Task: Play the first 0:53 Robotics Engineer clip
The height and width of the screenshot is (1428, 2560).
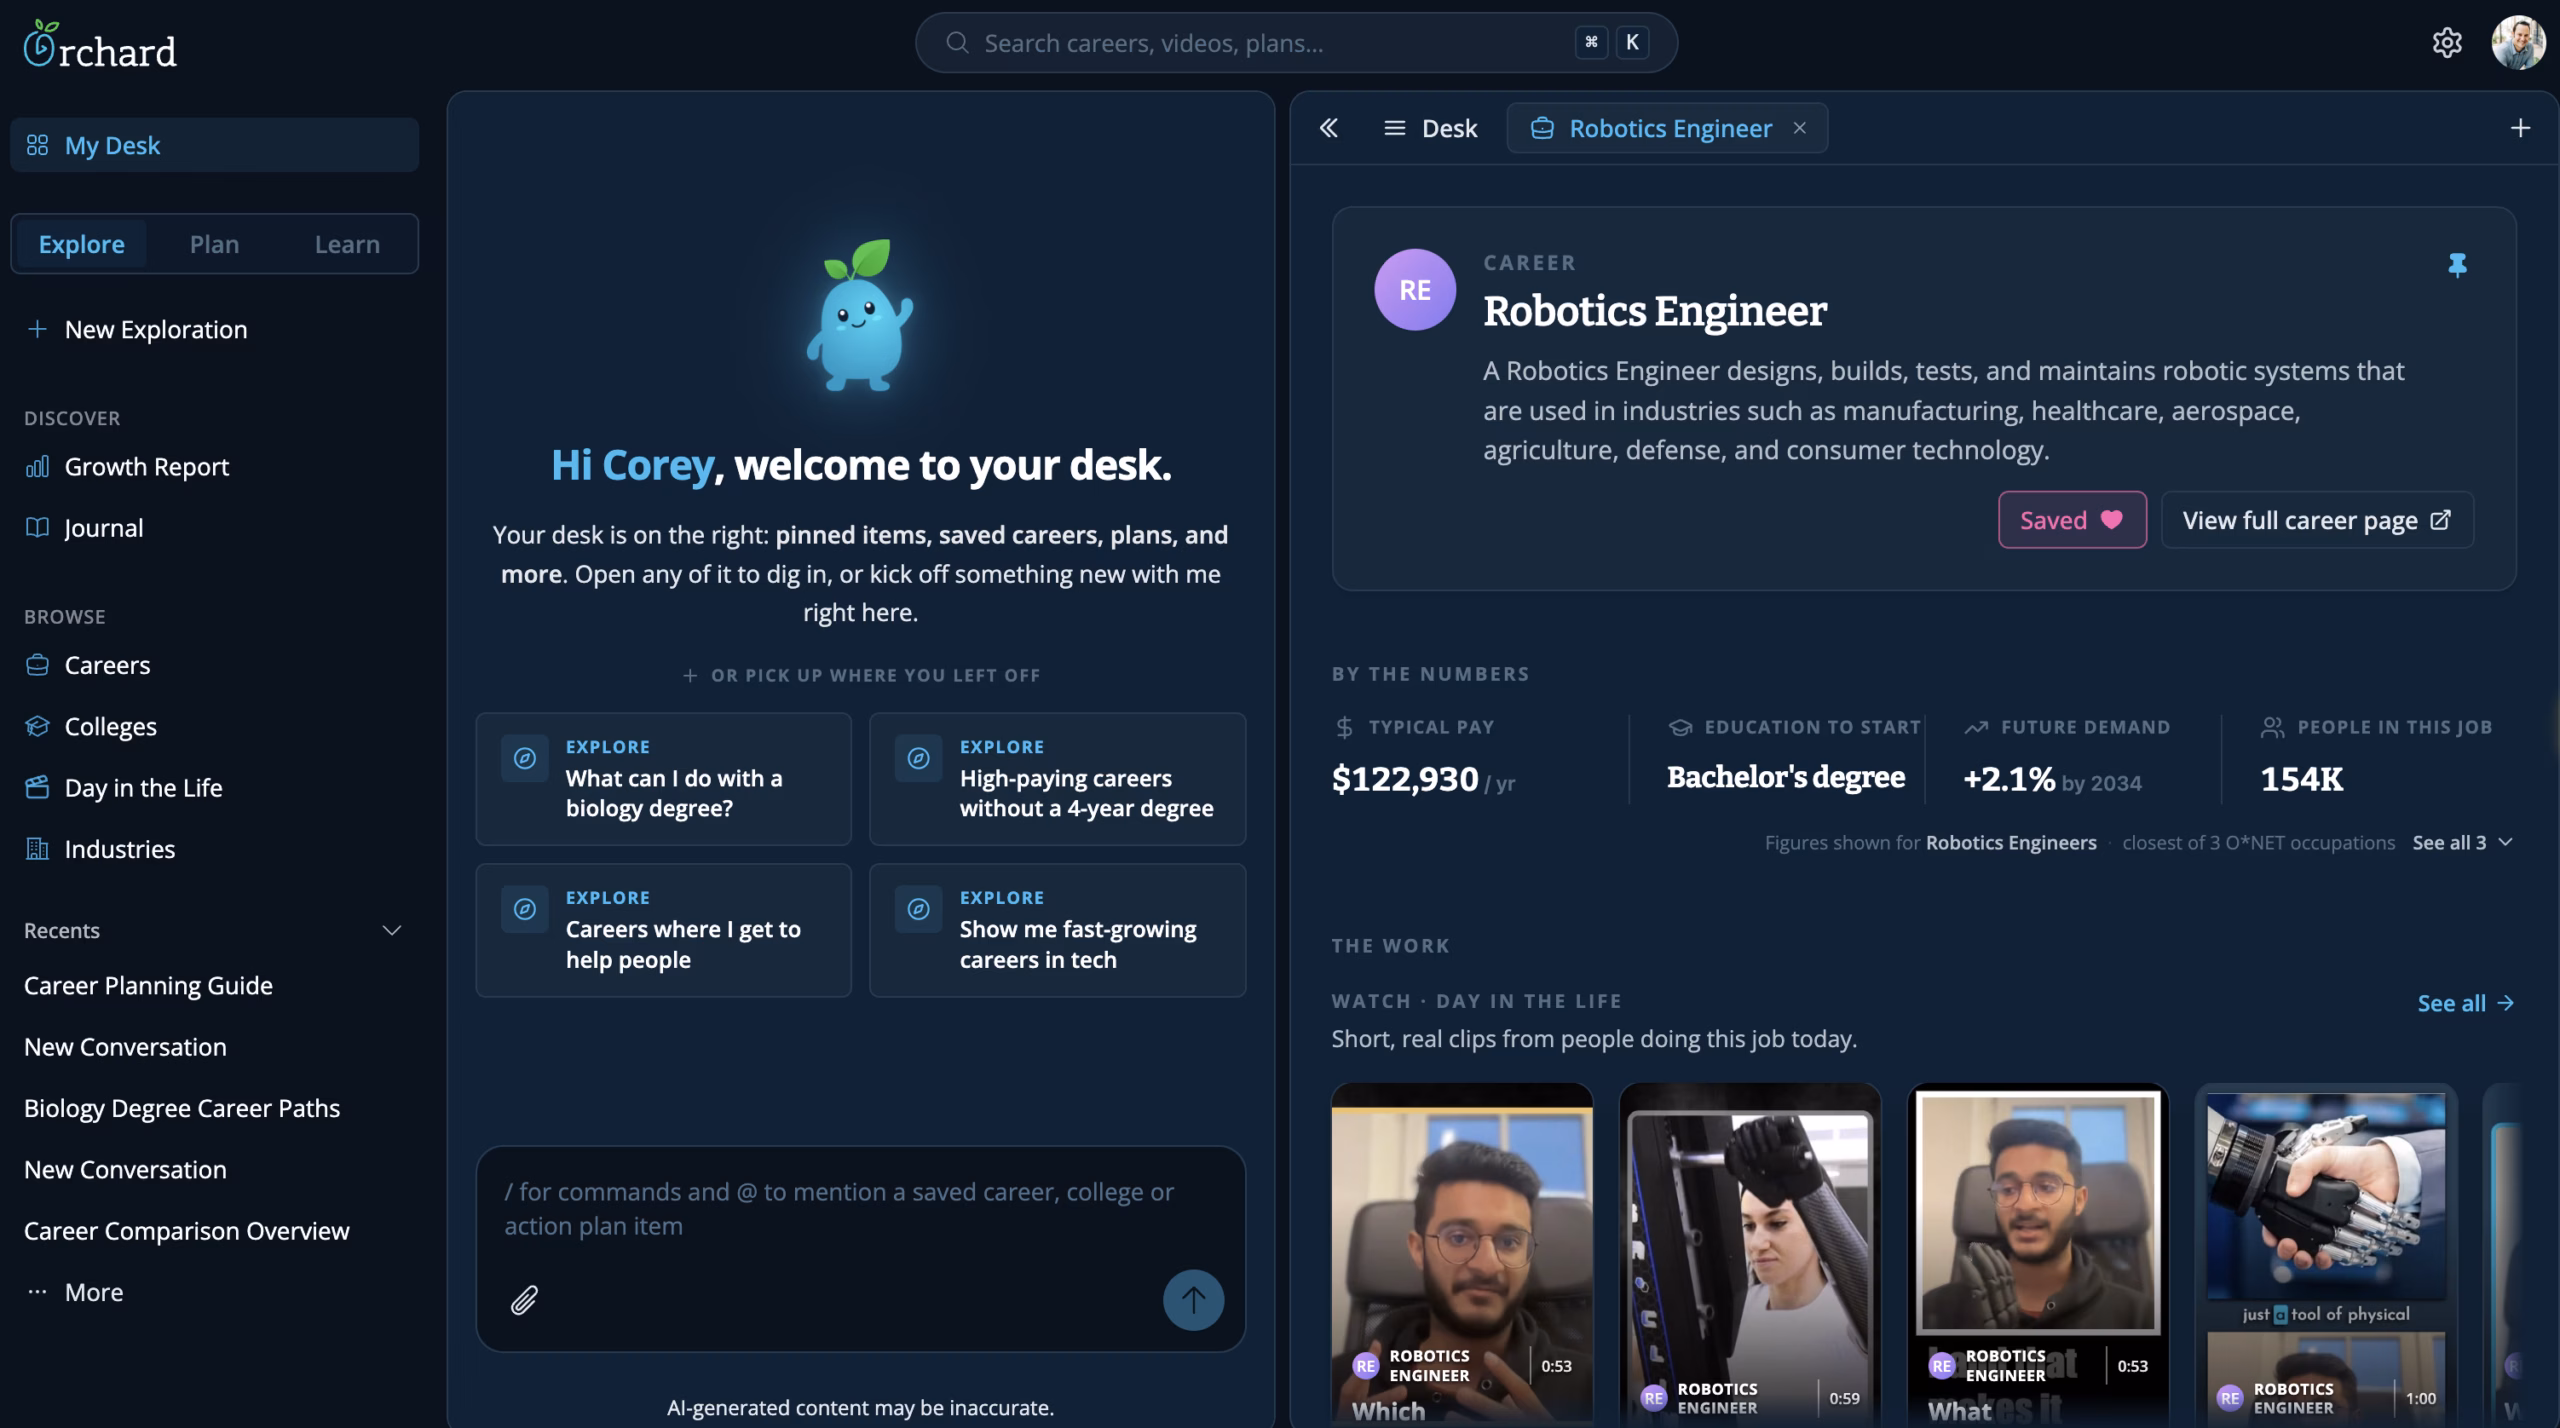Action: (x=1462, y=1254)
